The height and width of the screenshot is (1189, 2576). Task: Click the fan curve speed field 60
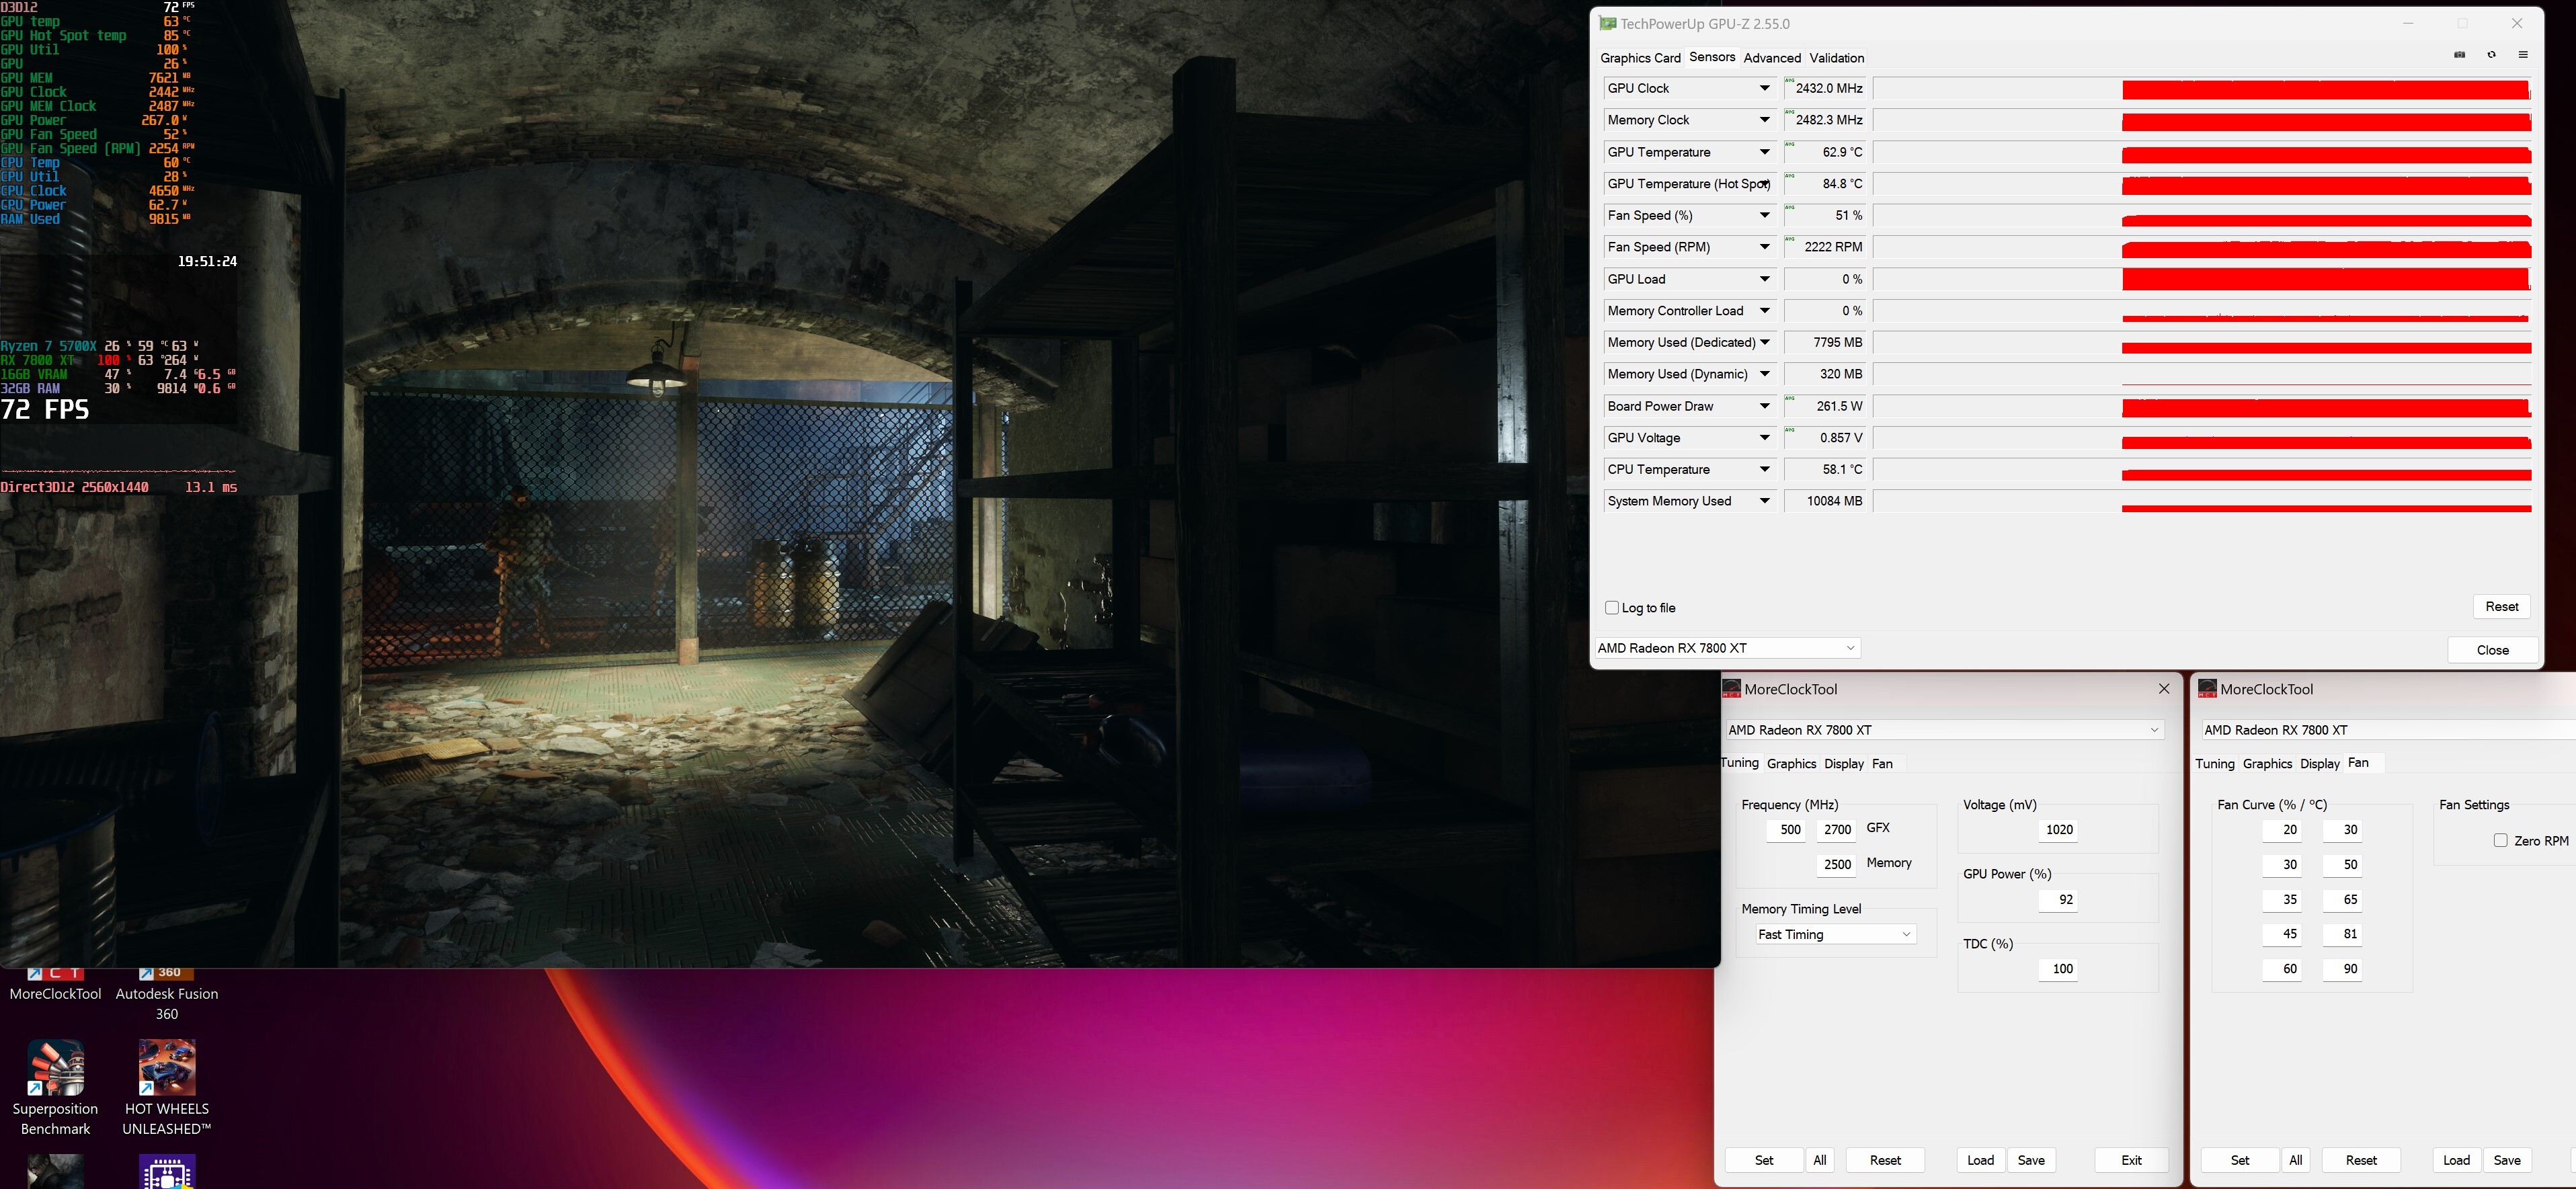tap(2282, 969)
